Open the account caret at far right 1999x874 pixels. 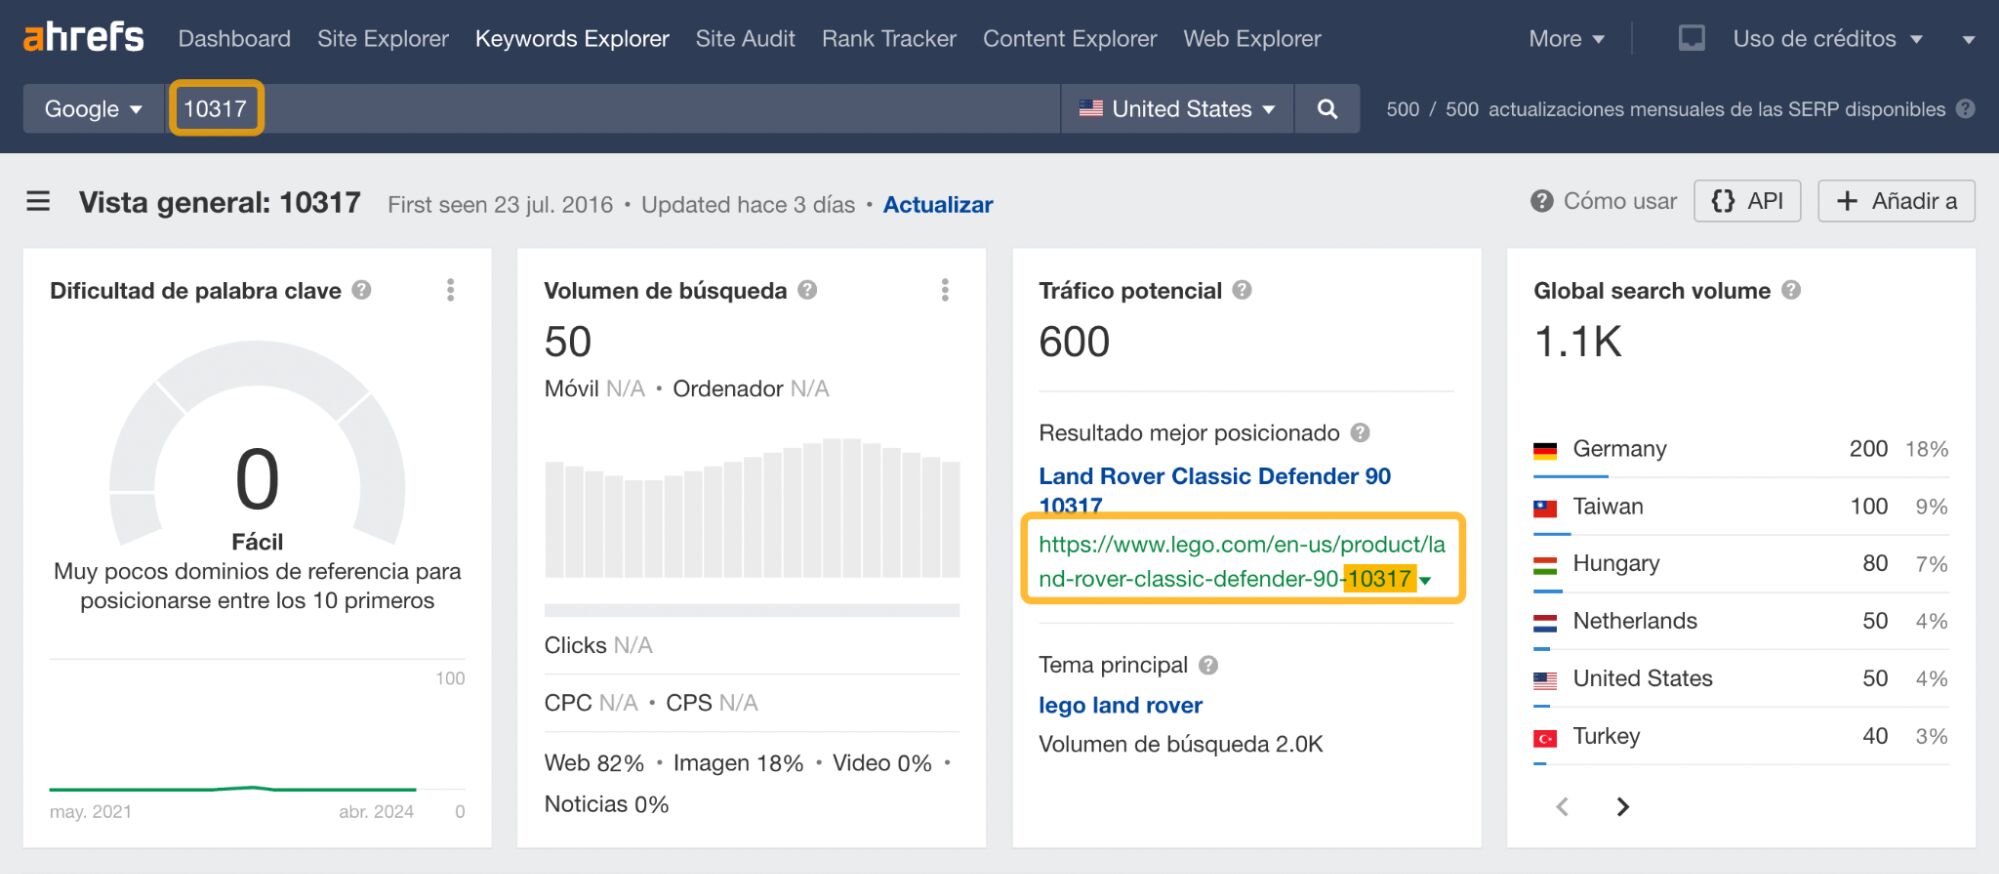(x=1968, y=40)
